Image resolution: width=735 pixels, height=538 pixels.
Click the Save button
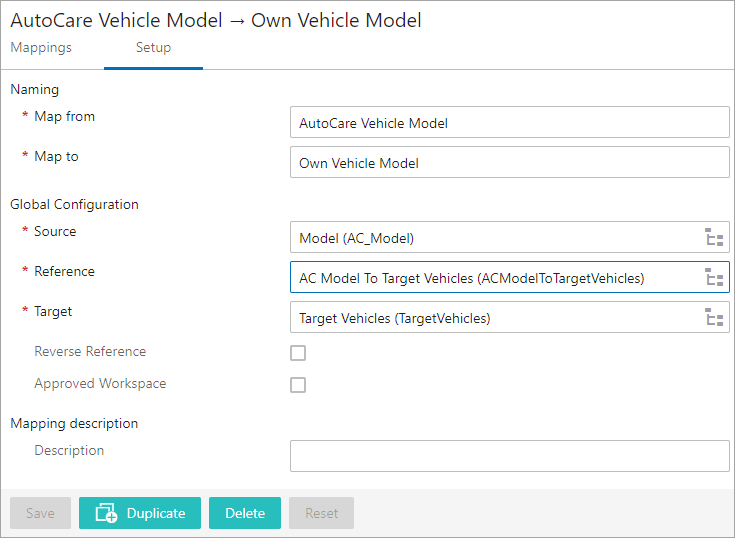40,513
